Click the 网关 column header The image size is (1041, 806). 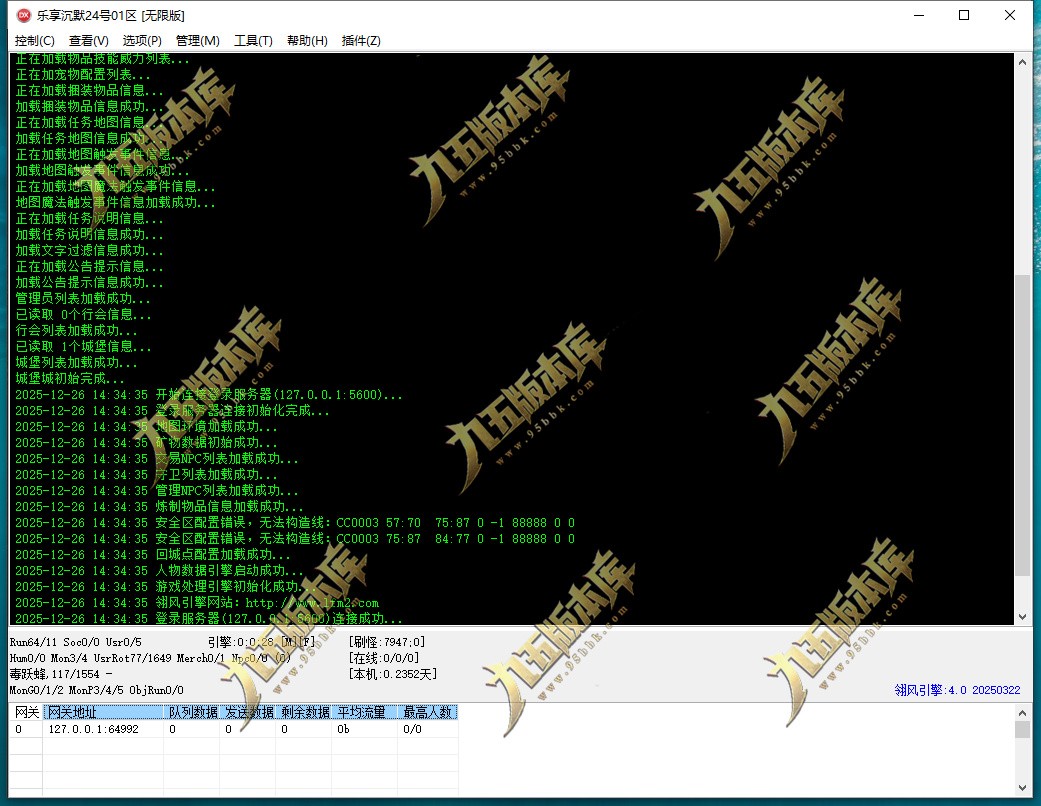point(27,712)
